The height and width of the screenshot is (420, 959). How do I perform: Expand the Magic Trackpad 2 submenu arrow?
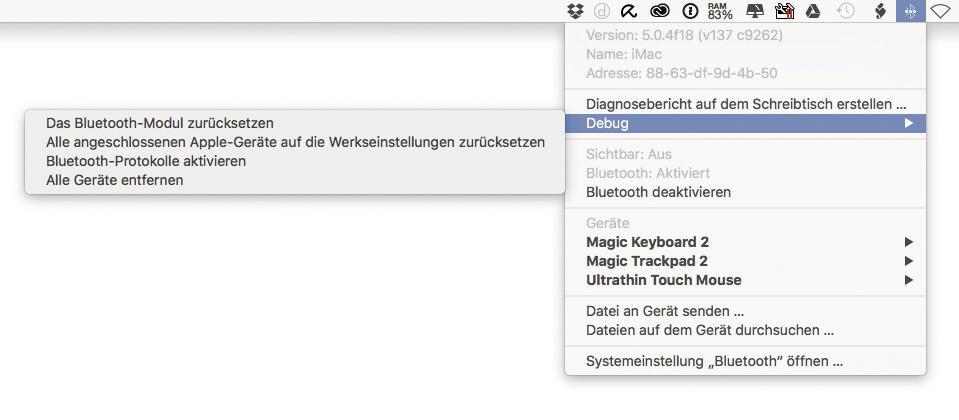point(909,261)
